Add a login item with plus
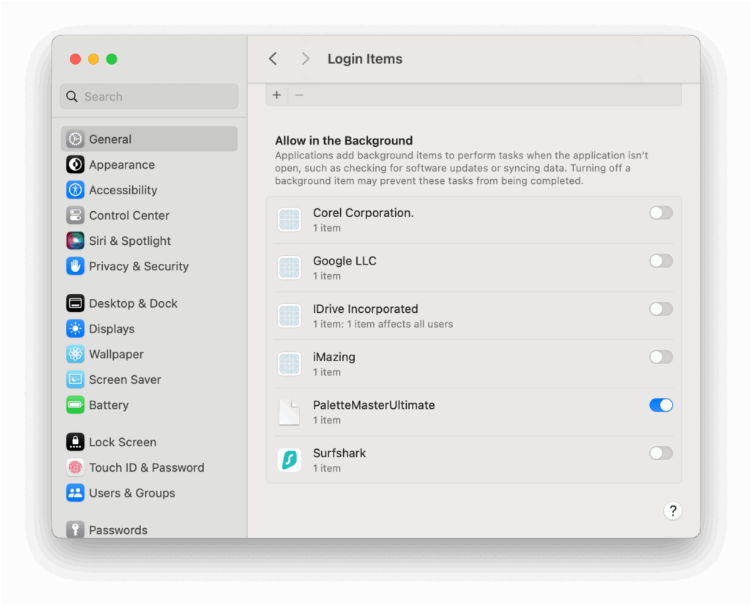The height and width of the screenshot is (606, 751). 277,95
